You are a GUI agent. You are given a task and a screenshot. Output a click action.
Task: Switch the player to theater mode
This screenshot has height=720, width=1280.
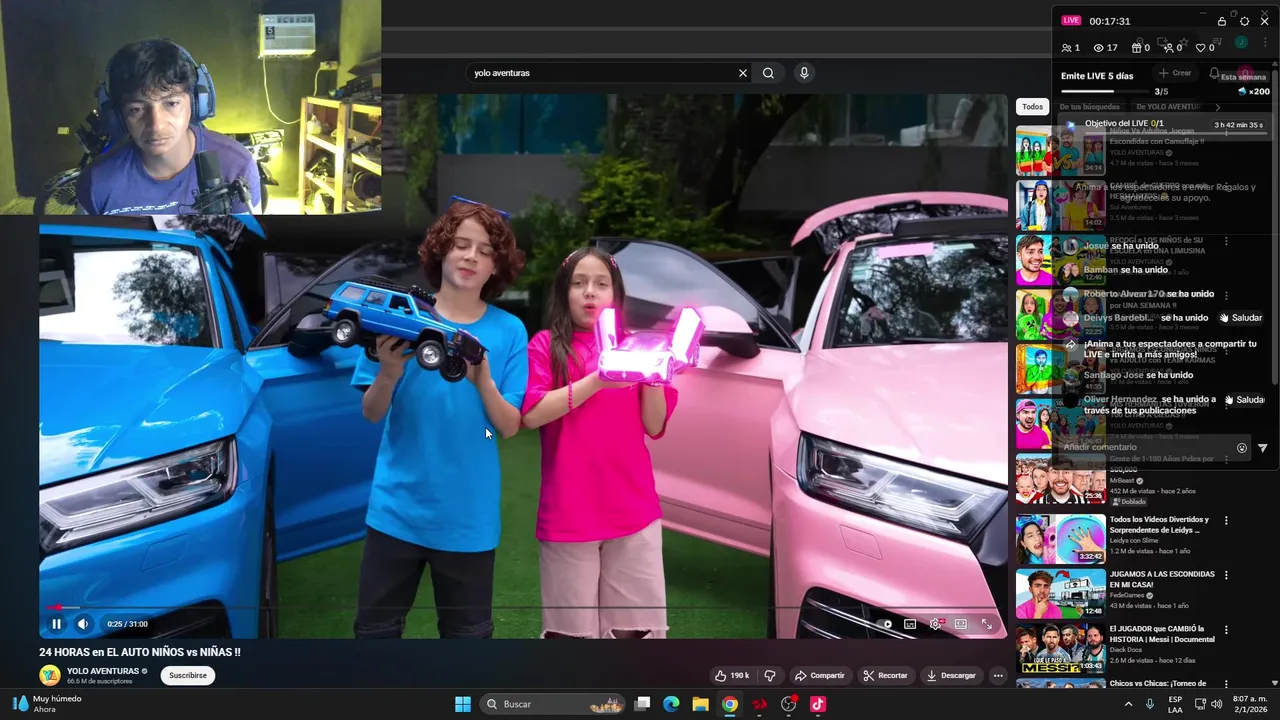(x=961, y=624)
